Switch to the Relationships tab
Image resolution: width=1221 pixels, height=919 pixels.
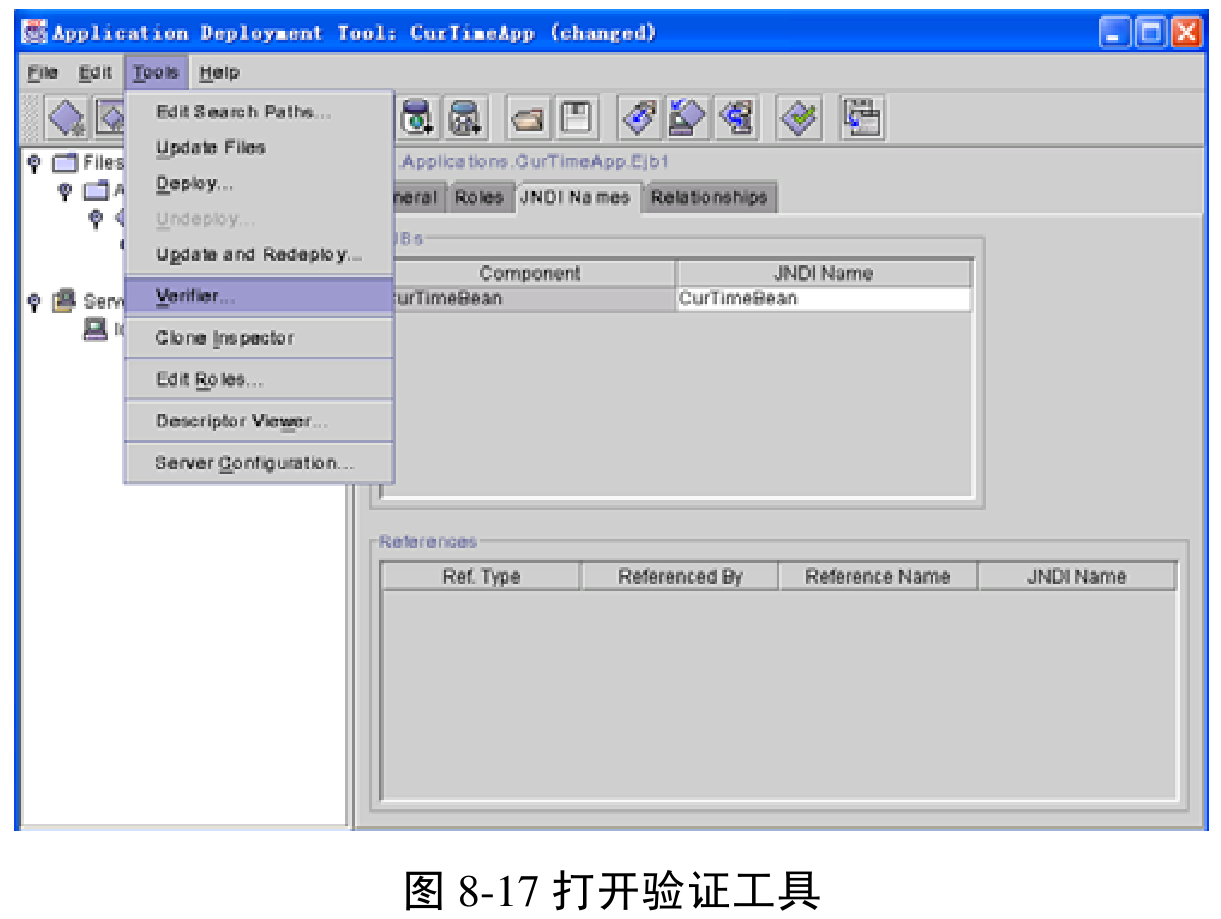click(709, 198)
